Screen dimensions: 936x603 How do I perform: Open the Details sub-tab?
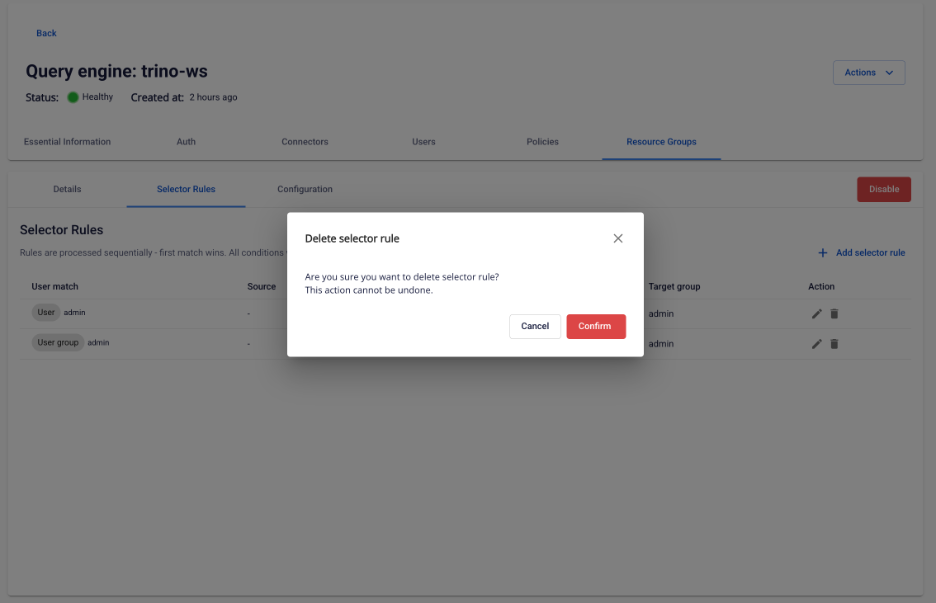(x=67, y=189)
